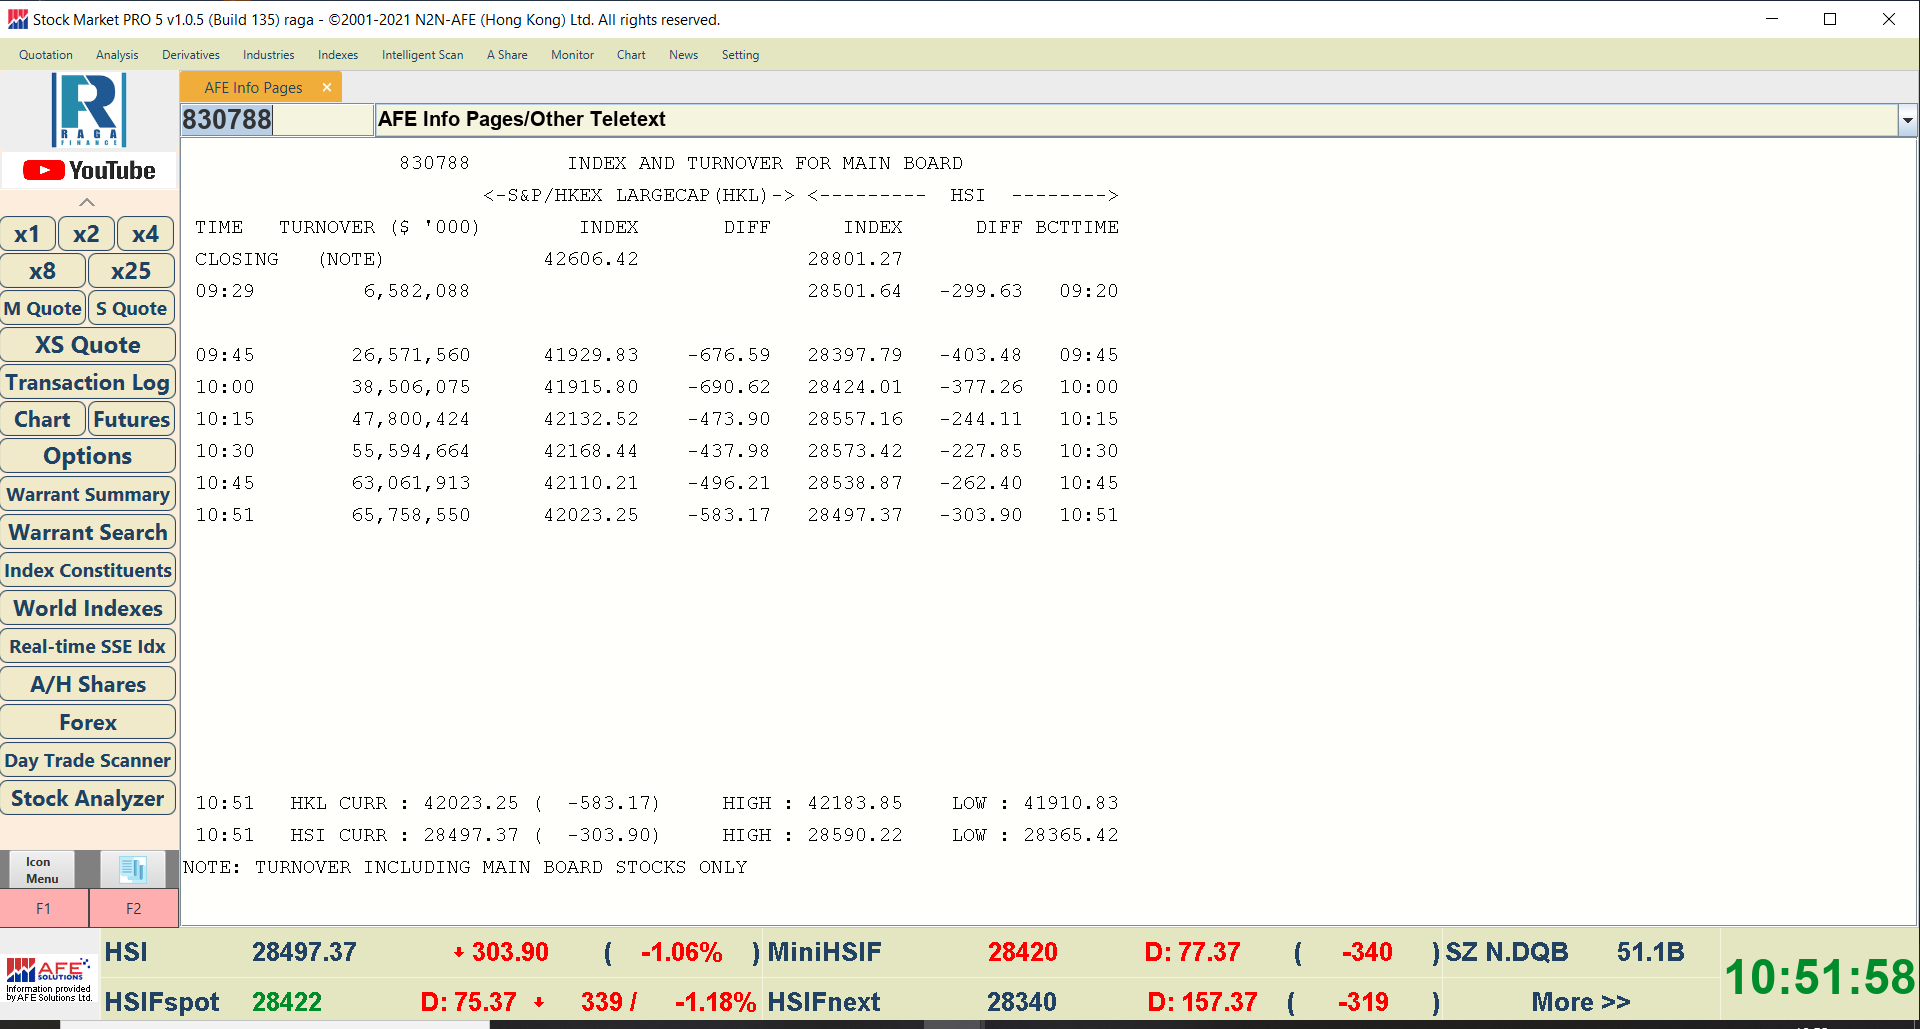The width and height of the screenshot is (1920, 1029).
Task: Expand the AFE Info Pages dropdown arrow
Action: tap(1907, 121)
